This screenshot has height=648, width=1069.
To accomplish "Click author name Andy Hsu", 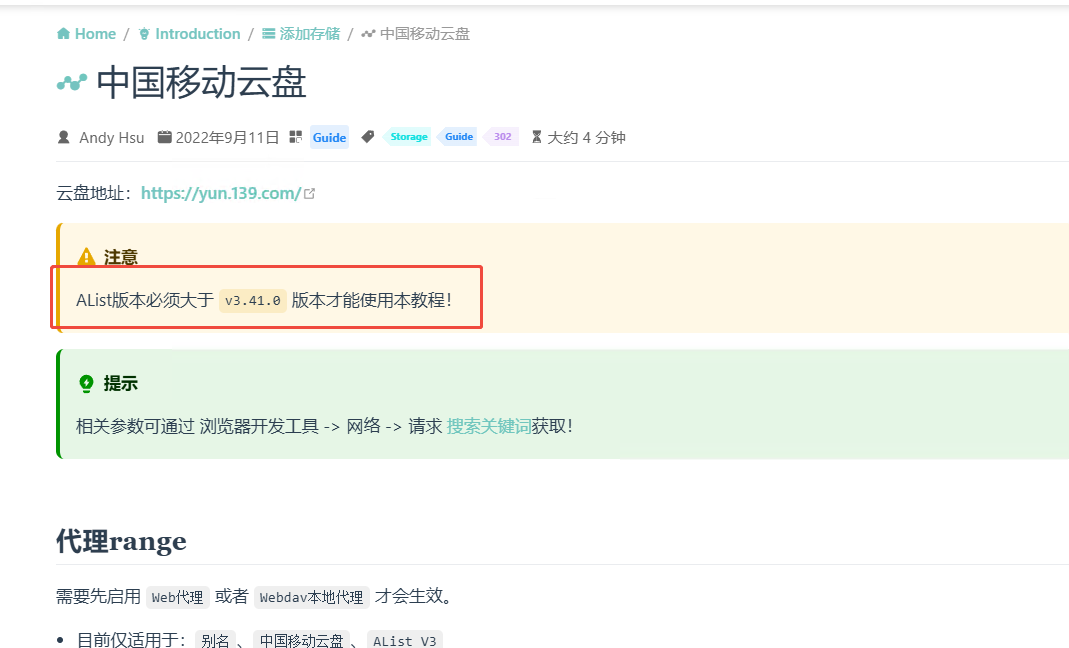I will pyautogui.click(x=112, y=138).
